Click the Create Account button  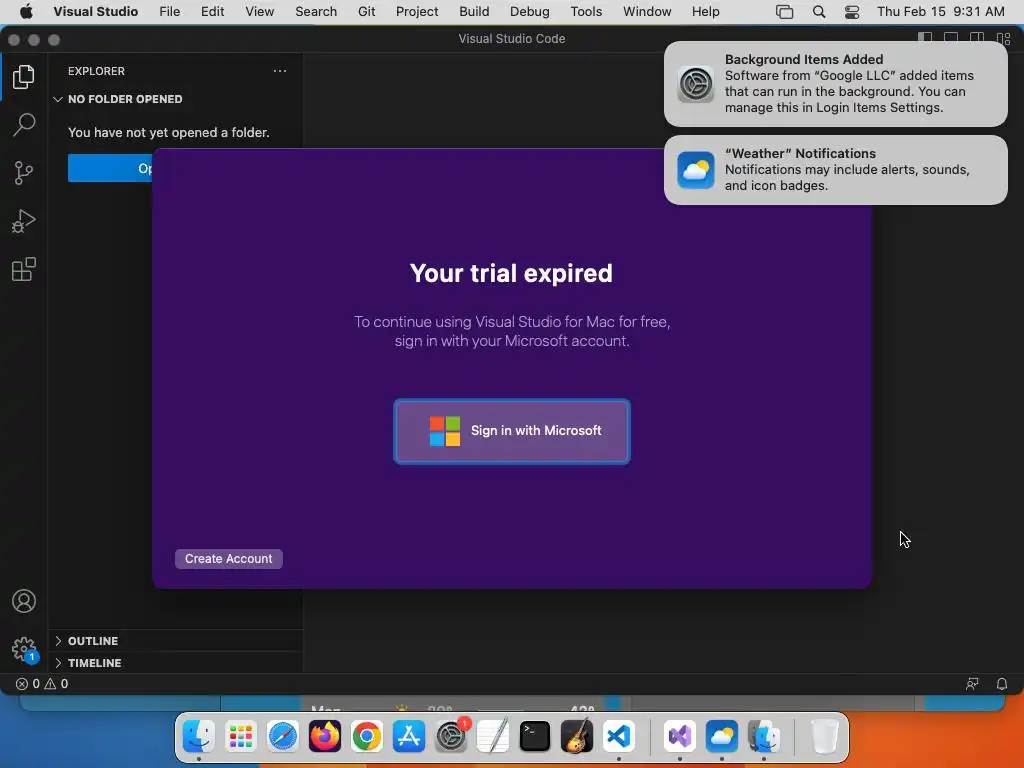pos(229,559)
